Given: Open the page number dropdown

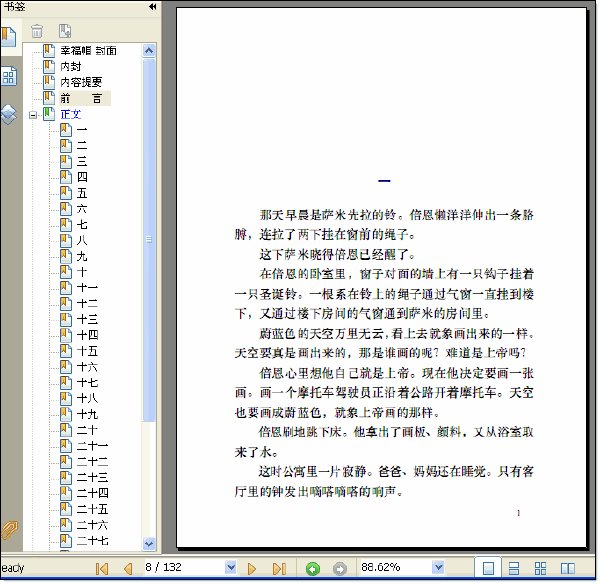Looking at the screenshot, I should pos(231,567).
